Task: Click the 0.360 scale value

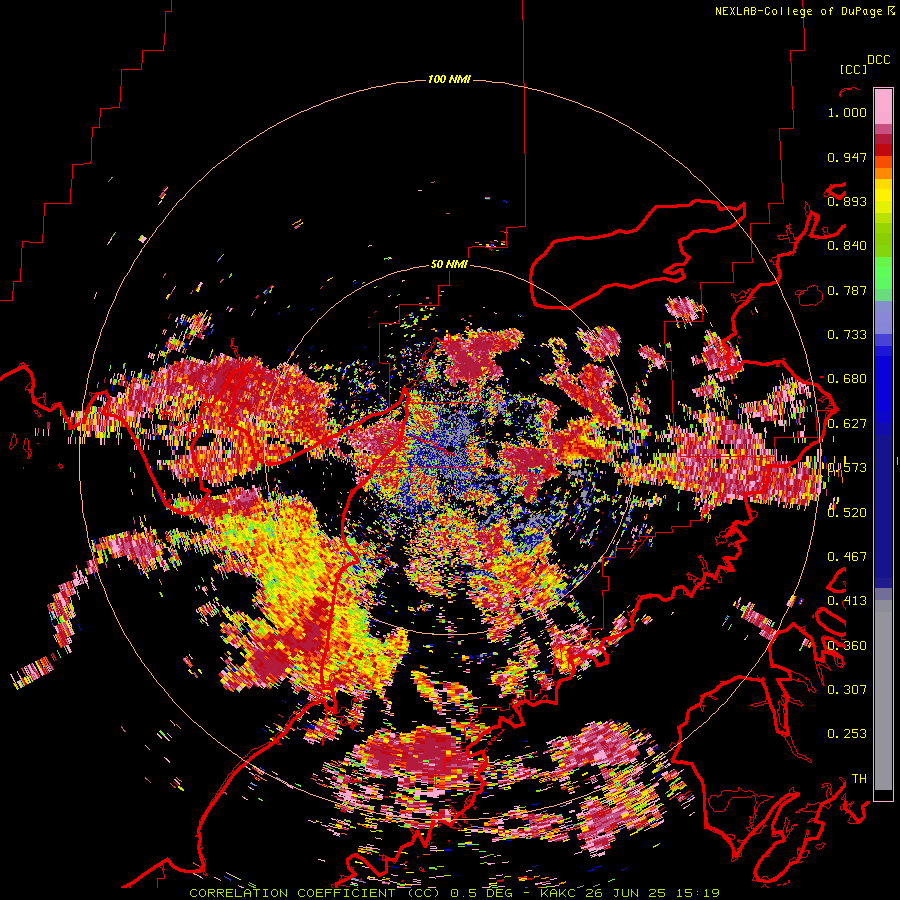Action: 847,645
